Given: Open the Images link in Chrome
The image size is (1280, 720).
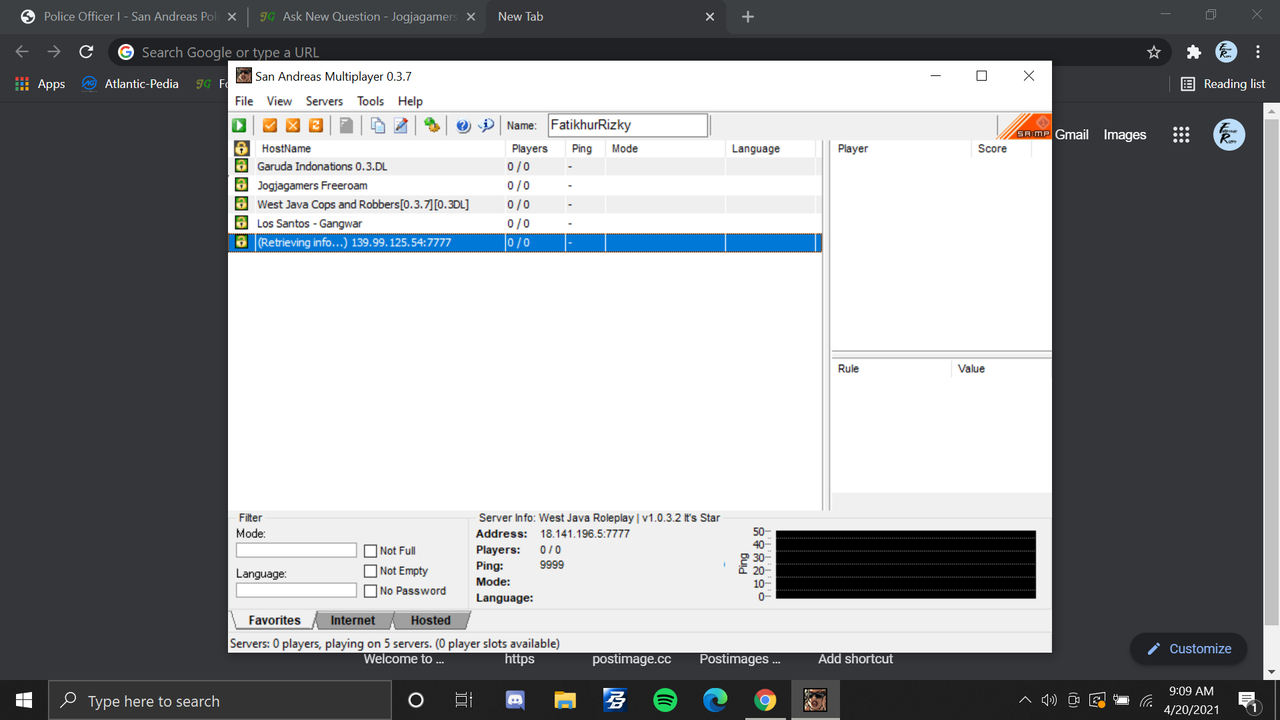Looking at the screenshot, I should (x=1125, y=135).
